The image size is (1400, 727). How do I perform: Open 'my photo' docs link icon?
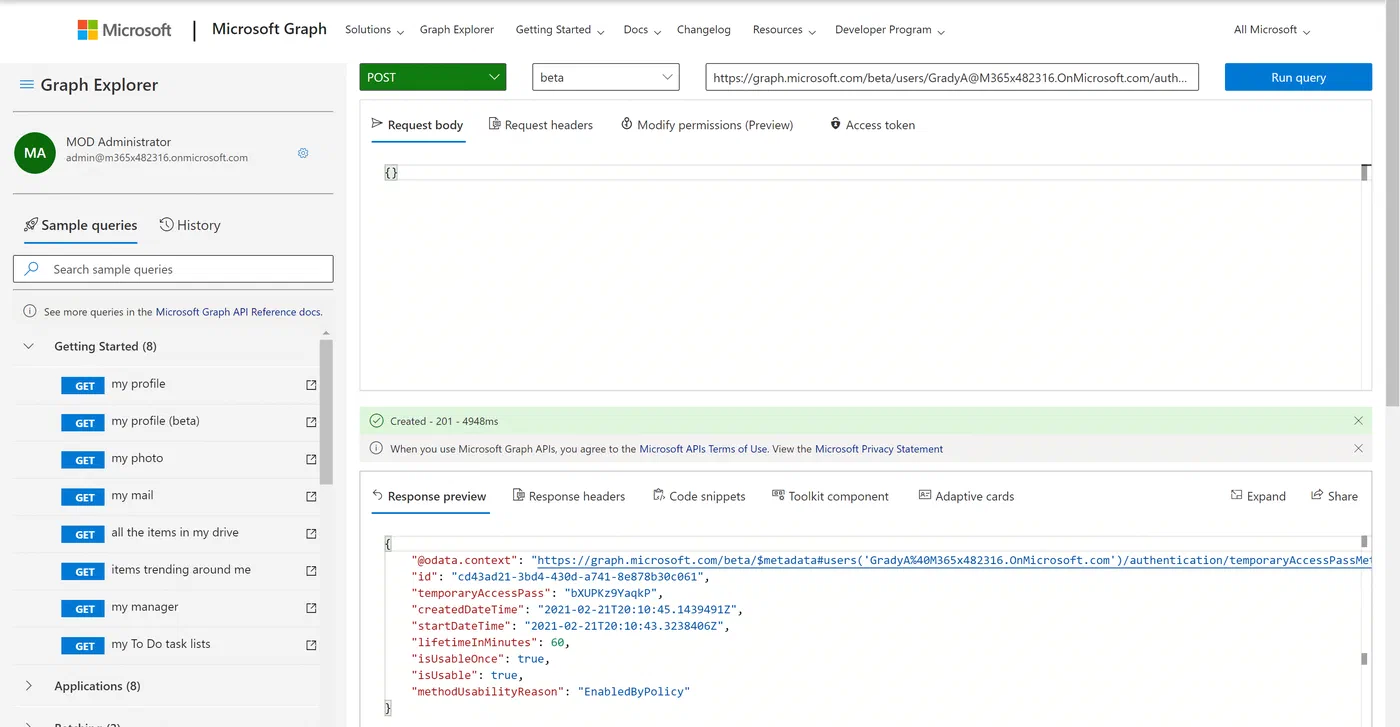(311, 459)
